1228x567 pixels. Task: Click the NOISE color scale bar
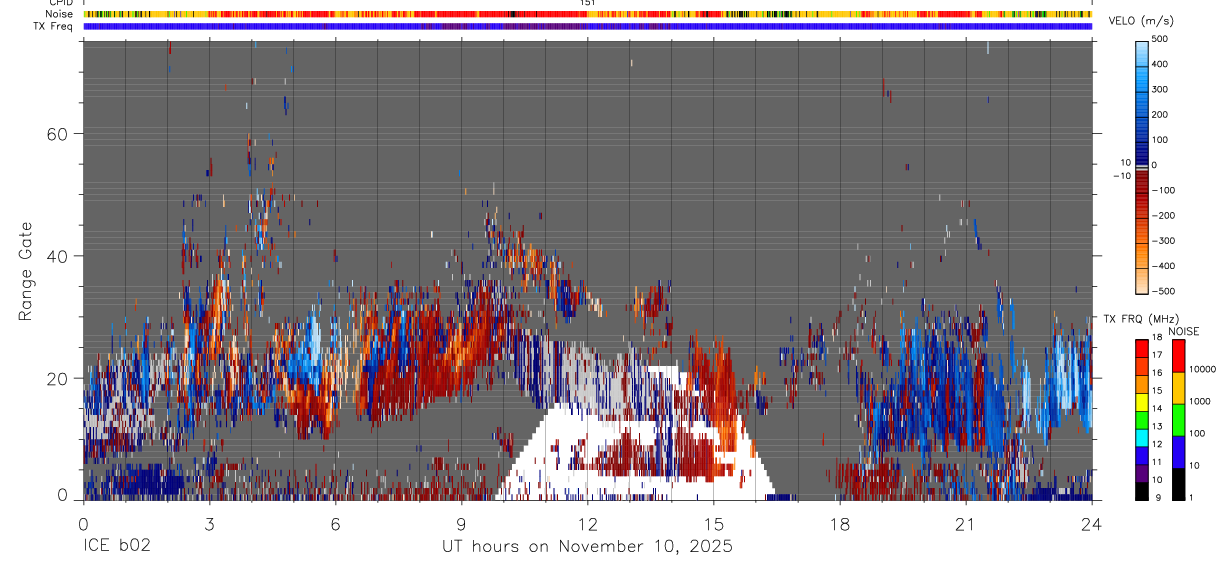1178,419
